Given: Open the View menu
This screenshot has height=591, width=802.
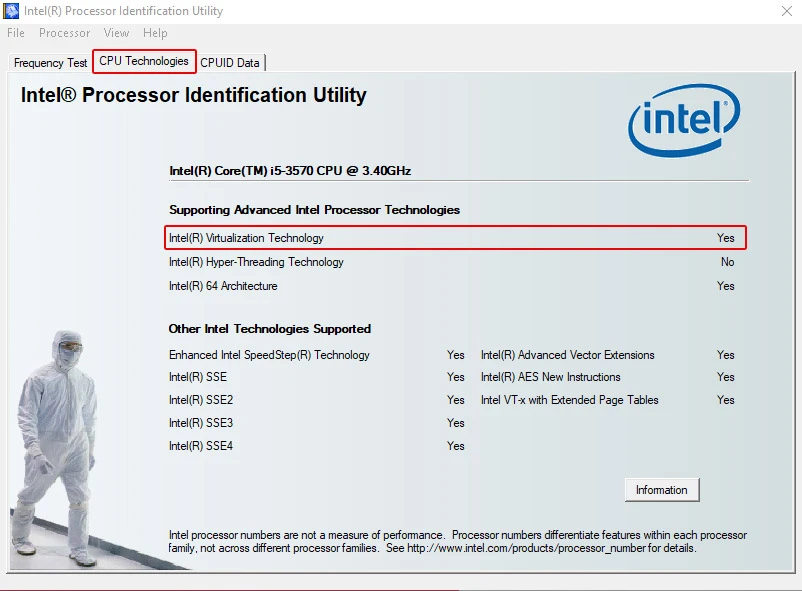Looking at the screenshot, I should click(116, 32).
